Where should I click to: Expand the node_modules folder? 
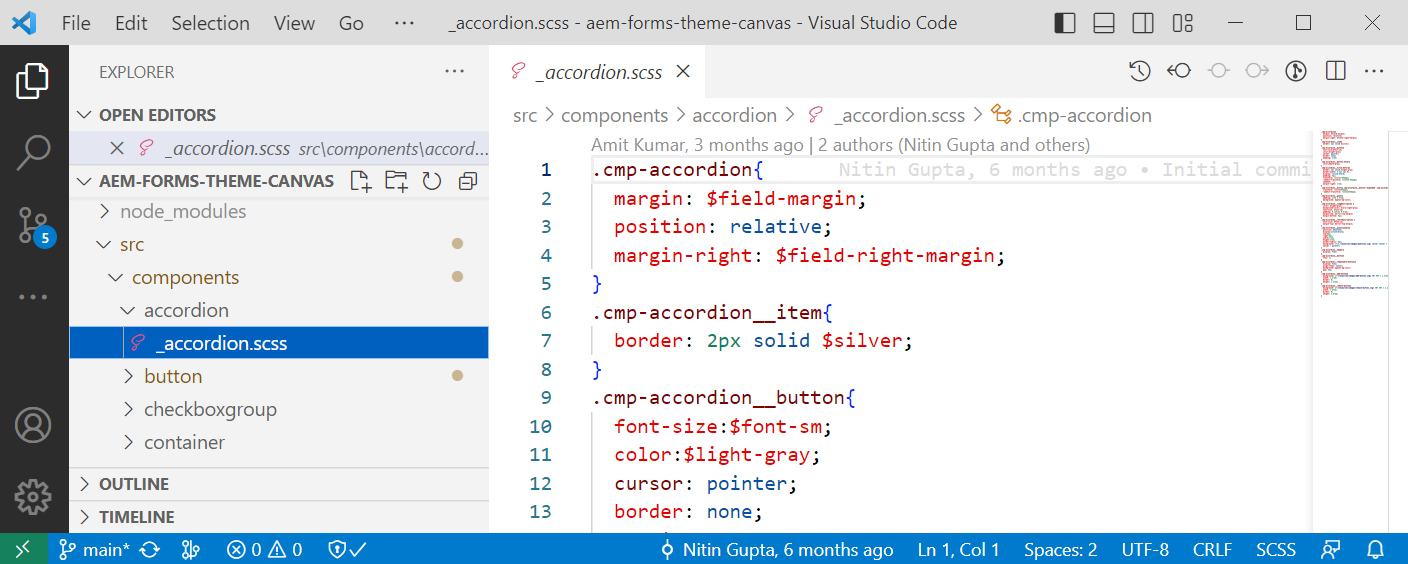182,212
